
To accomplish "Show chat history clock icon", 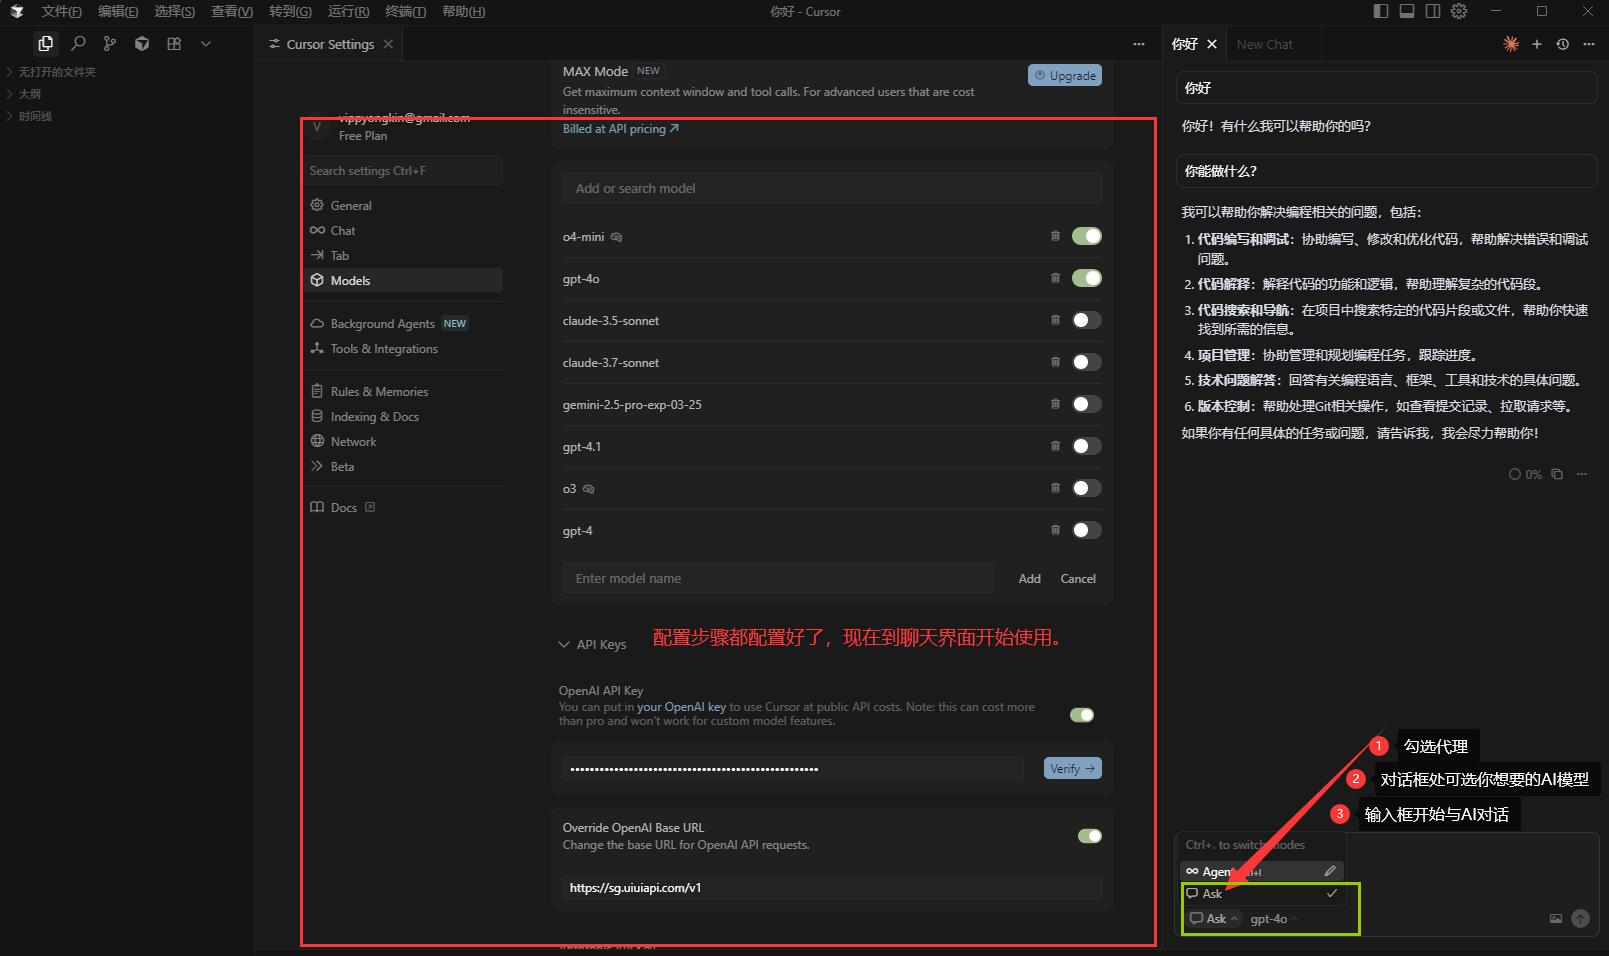I will click(1563, 44).
